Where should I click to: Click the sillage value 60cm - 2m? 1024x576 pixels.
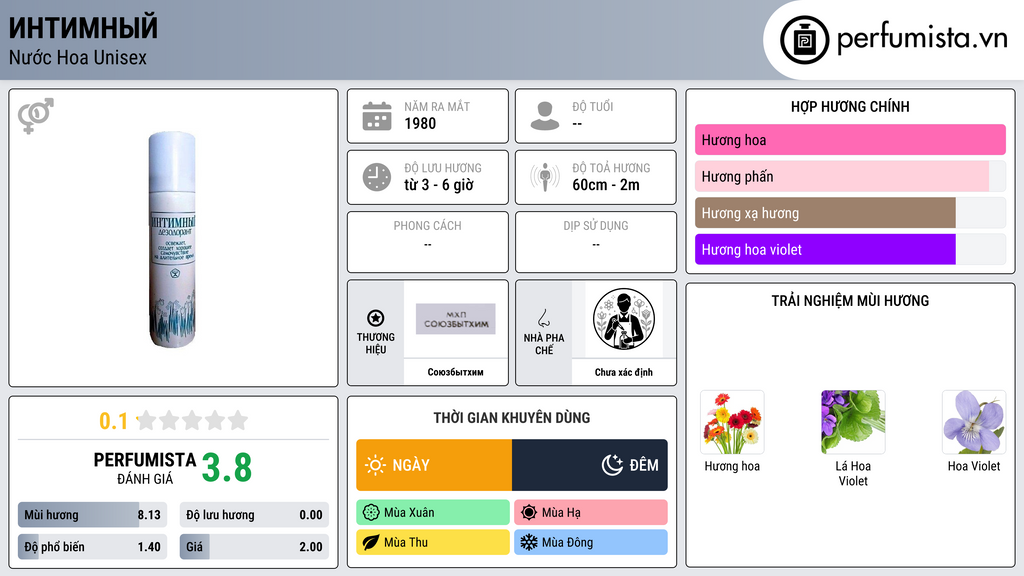tap(606, 185)
